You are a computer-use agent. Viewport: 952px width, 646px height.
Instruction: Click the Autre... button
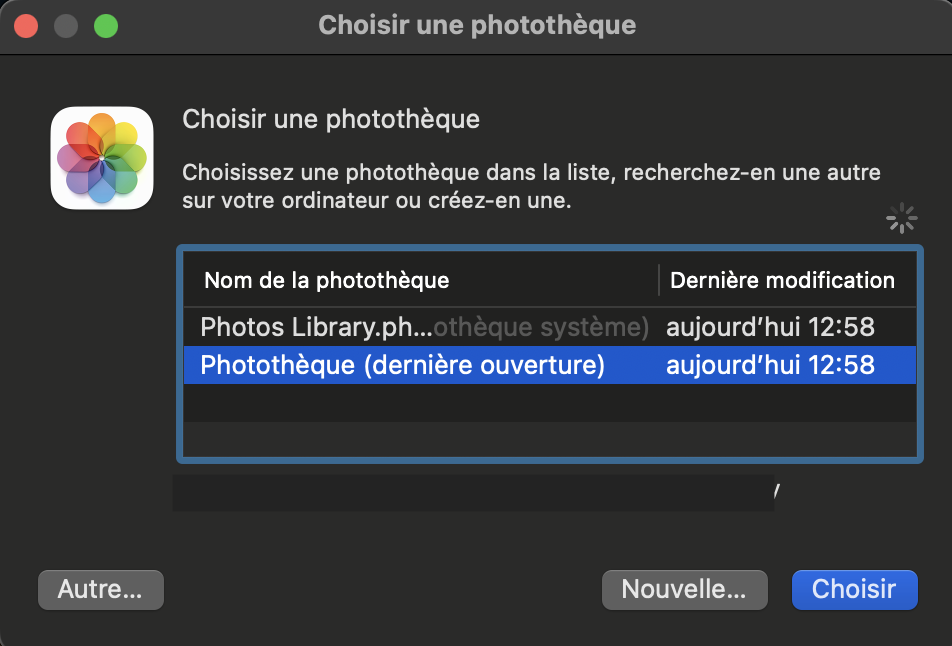point(100,590)
